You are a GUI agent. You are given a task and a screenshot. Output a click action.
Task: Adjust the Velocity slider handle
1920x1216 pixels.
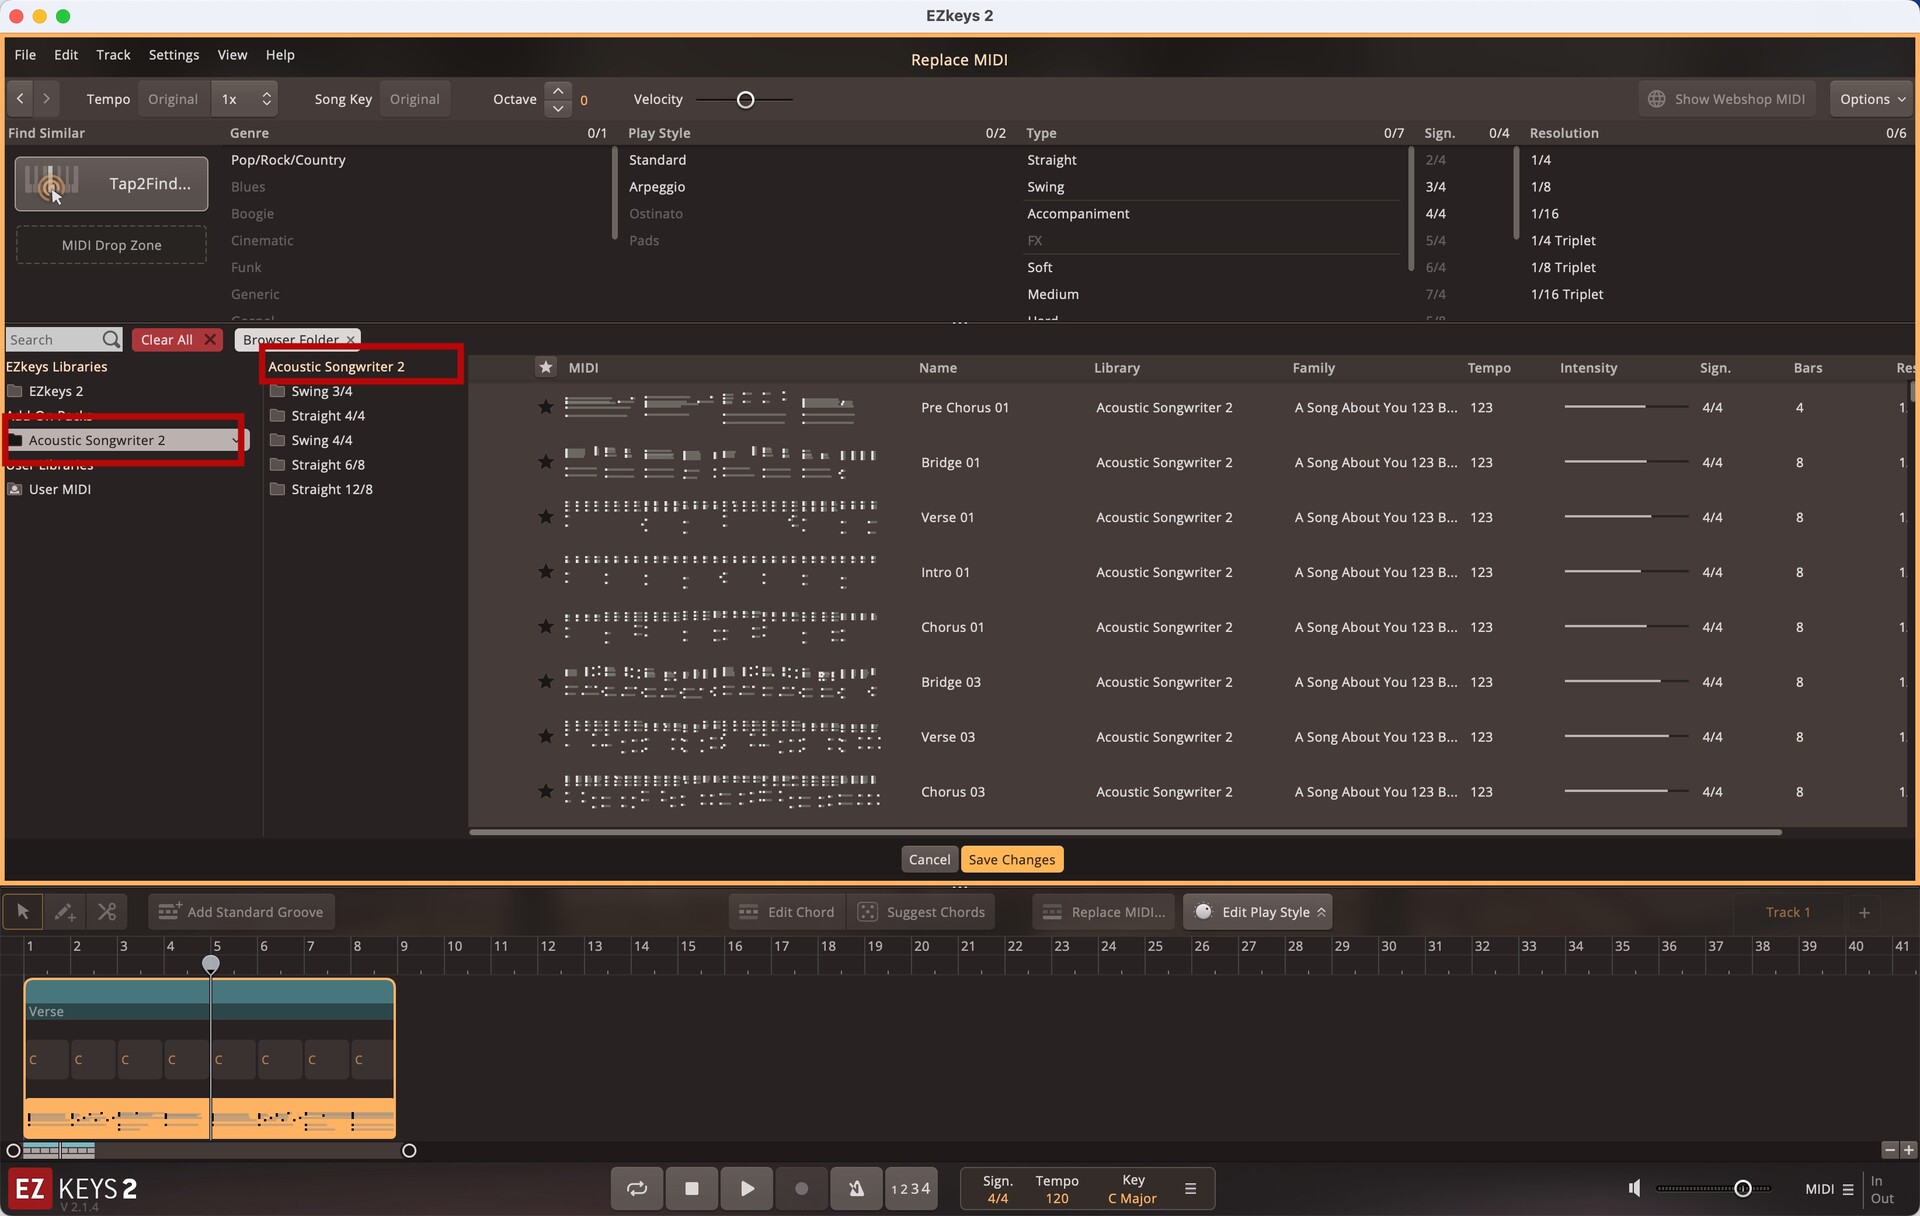[745, 100]
